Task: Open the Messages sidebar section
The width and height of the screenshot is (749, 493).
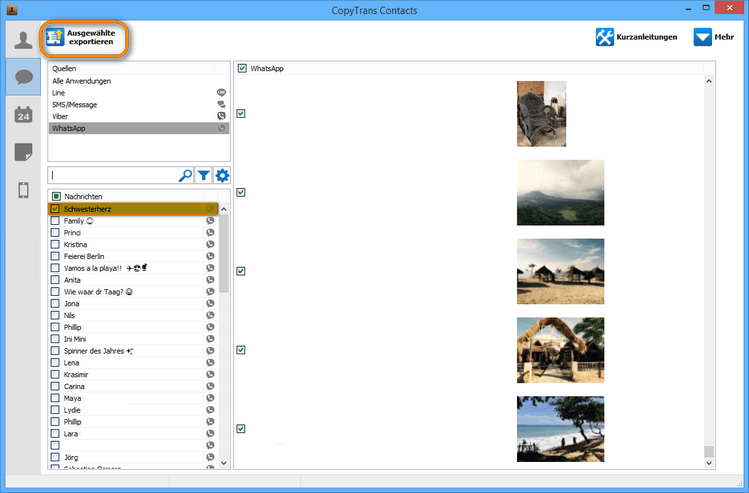Action: 23,77
